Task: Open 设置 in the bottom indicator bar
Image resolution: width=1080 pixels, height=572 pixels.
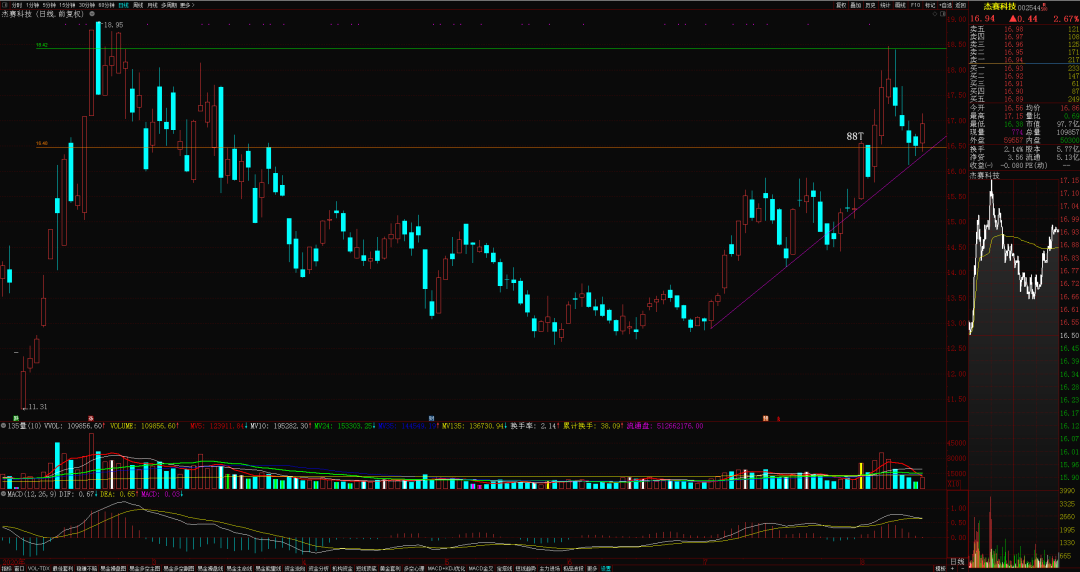Action: pos(606,569)
